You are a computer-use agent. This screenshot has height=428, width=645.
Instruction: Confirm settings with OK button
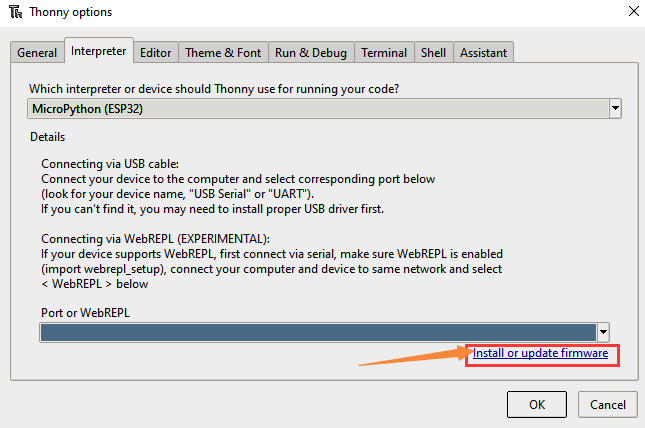[537, 405]
